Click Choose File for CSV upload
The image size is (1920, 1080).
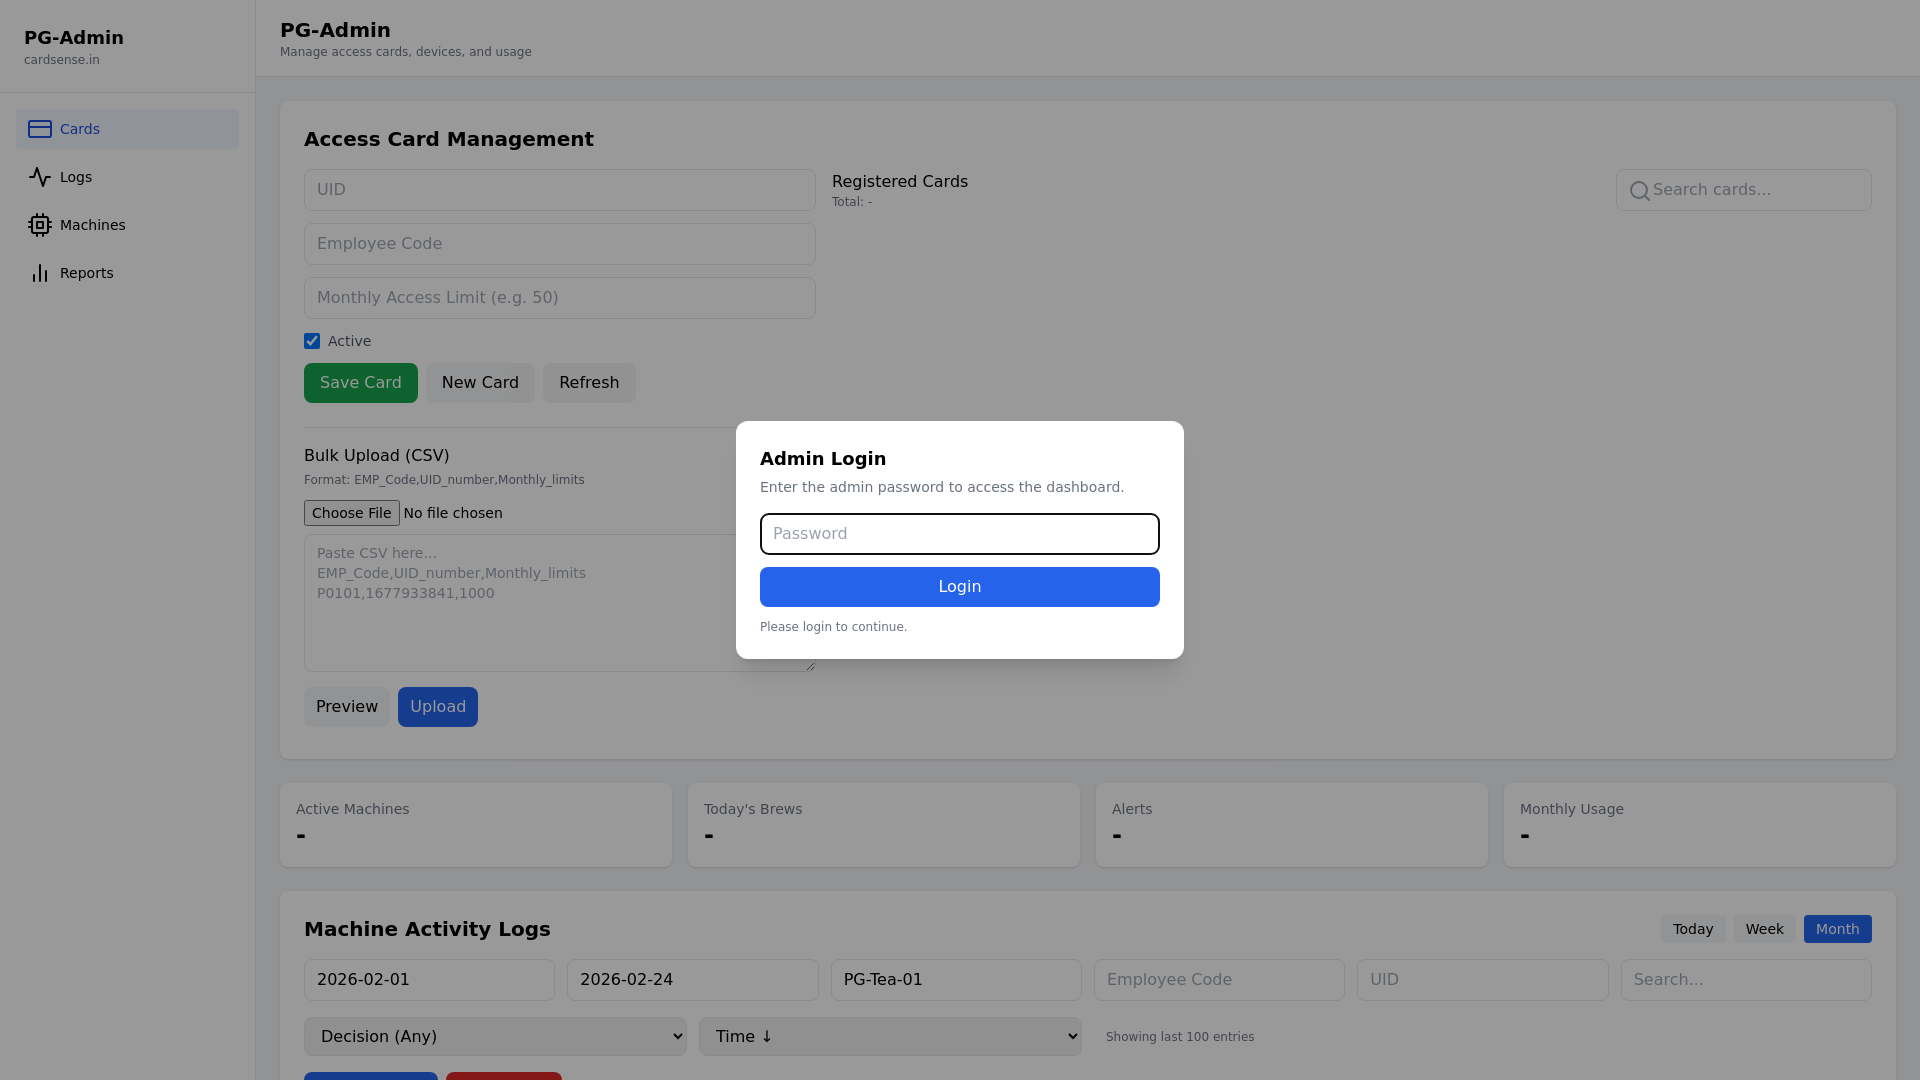[x=352, y=513]
